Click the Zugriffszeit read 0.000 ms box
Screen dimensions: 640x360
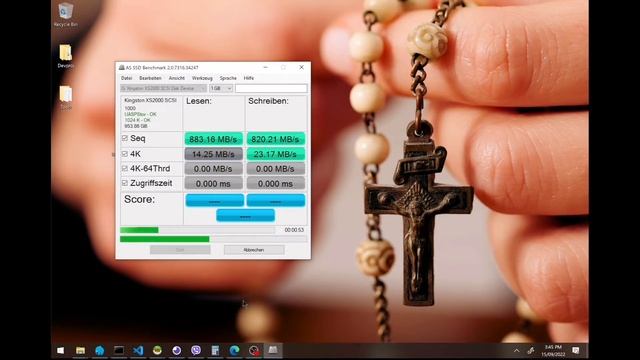[213, 184]
